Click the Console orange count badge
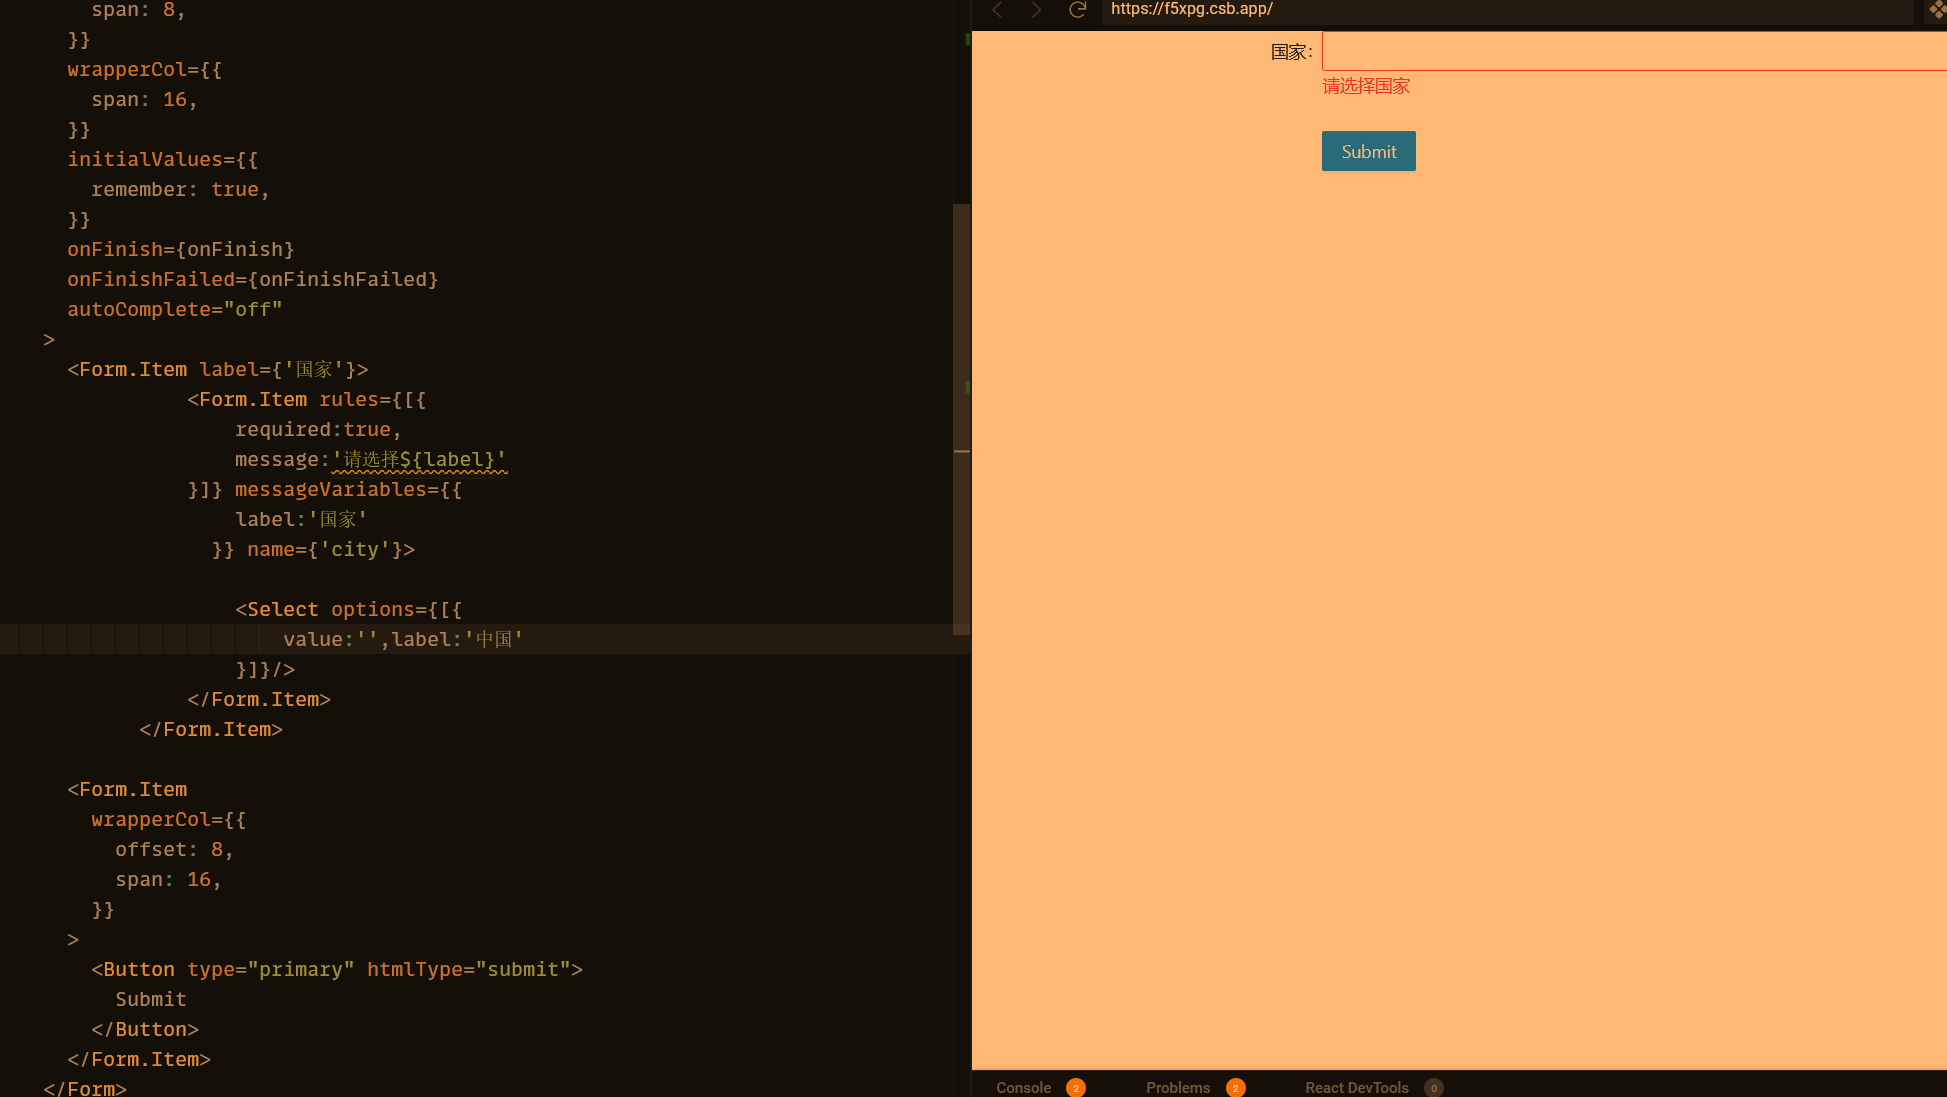The image size is (1947, 1097). [x=1076, y=1088]
